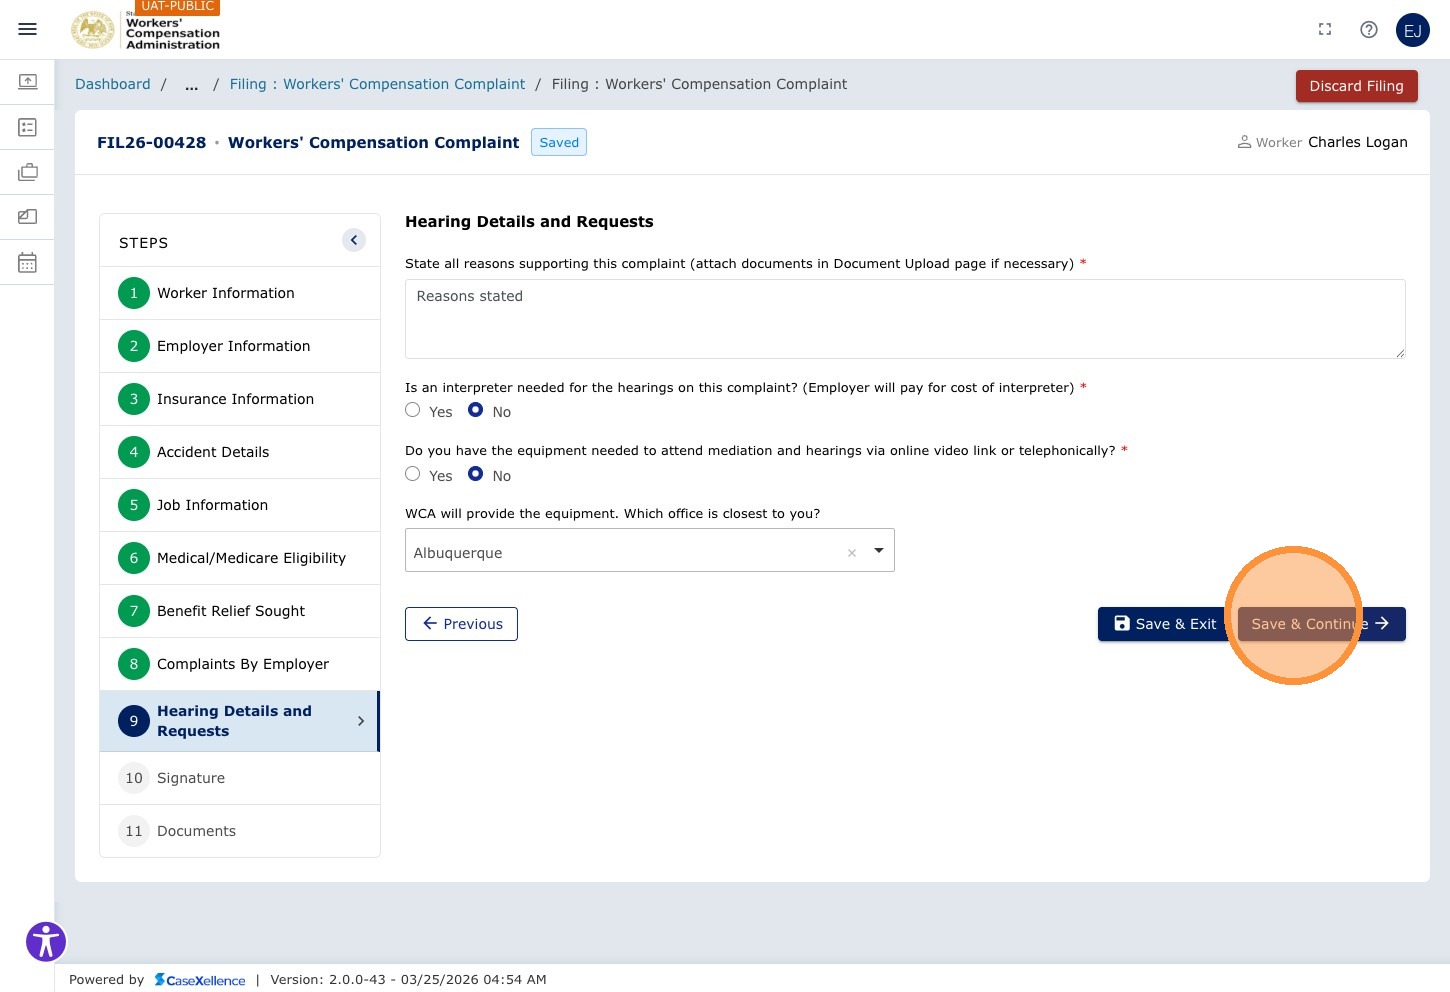Select No for having video equipment
Viewport: 1450px width, 992px height.
(476, 474)
